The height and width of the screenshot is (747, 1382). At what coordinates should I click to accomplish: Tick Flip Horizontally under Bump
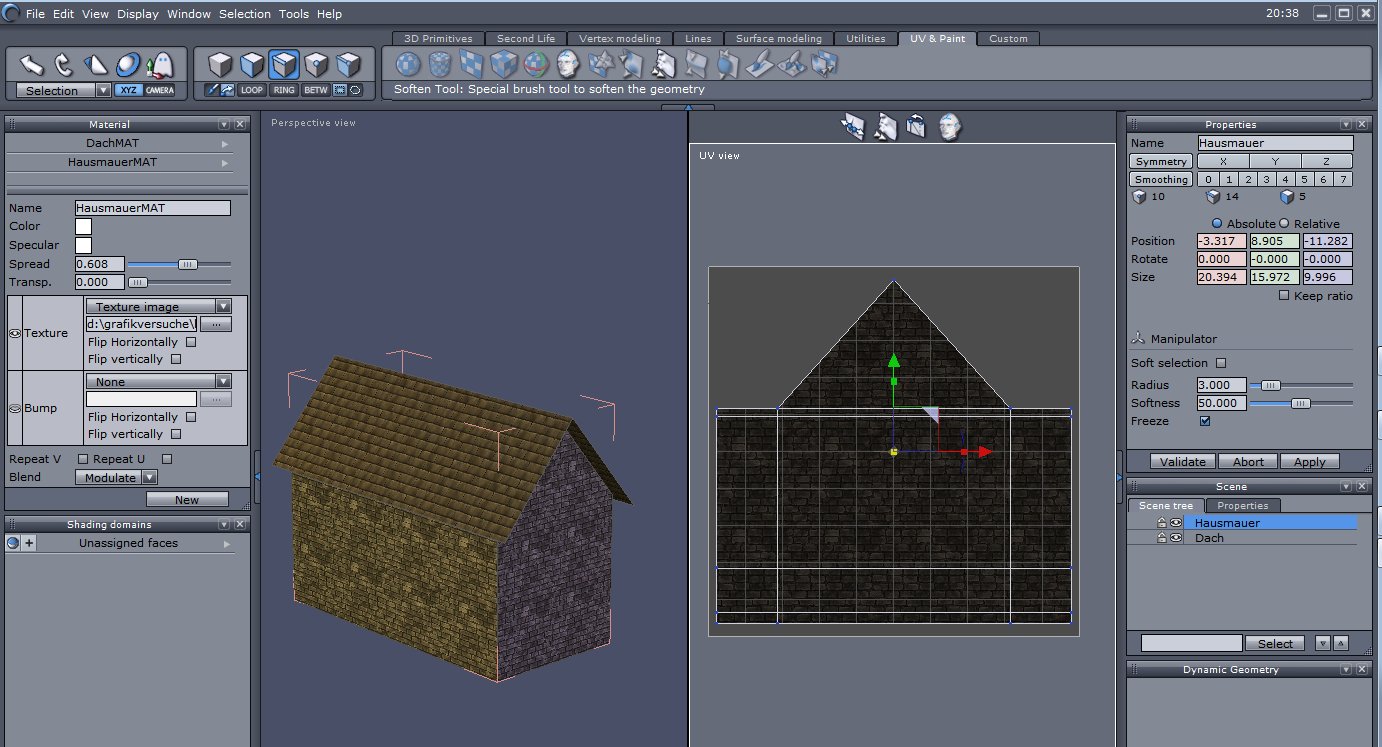191,417
